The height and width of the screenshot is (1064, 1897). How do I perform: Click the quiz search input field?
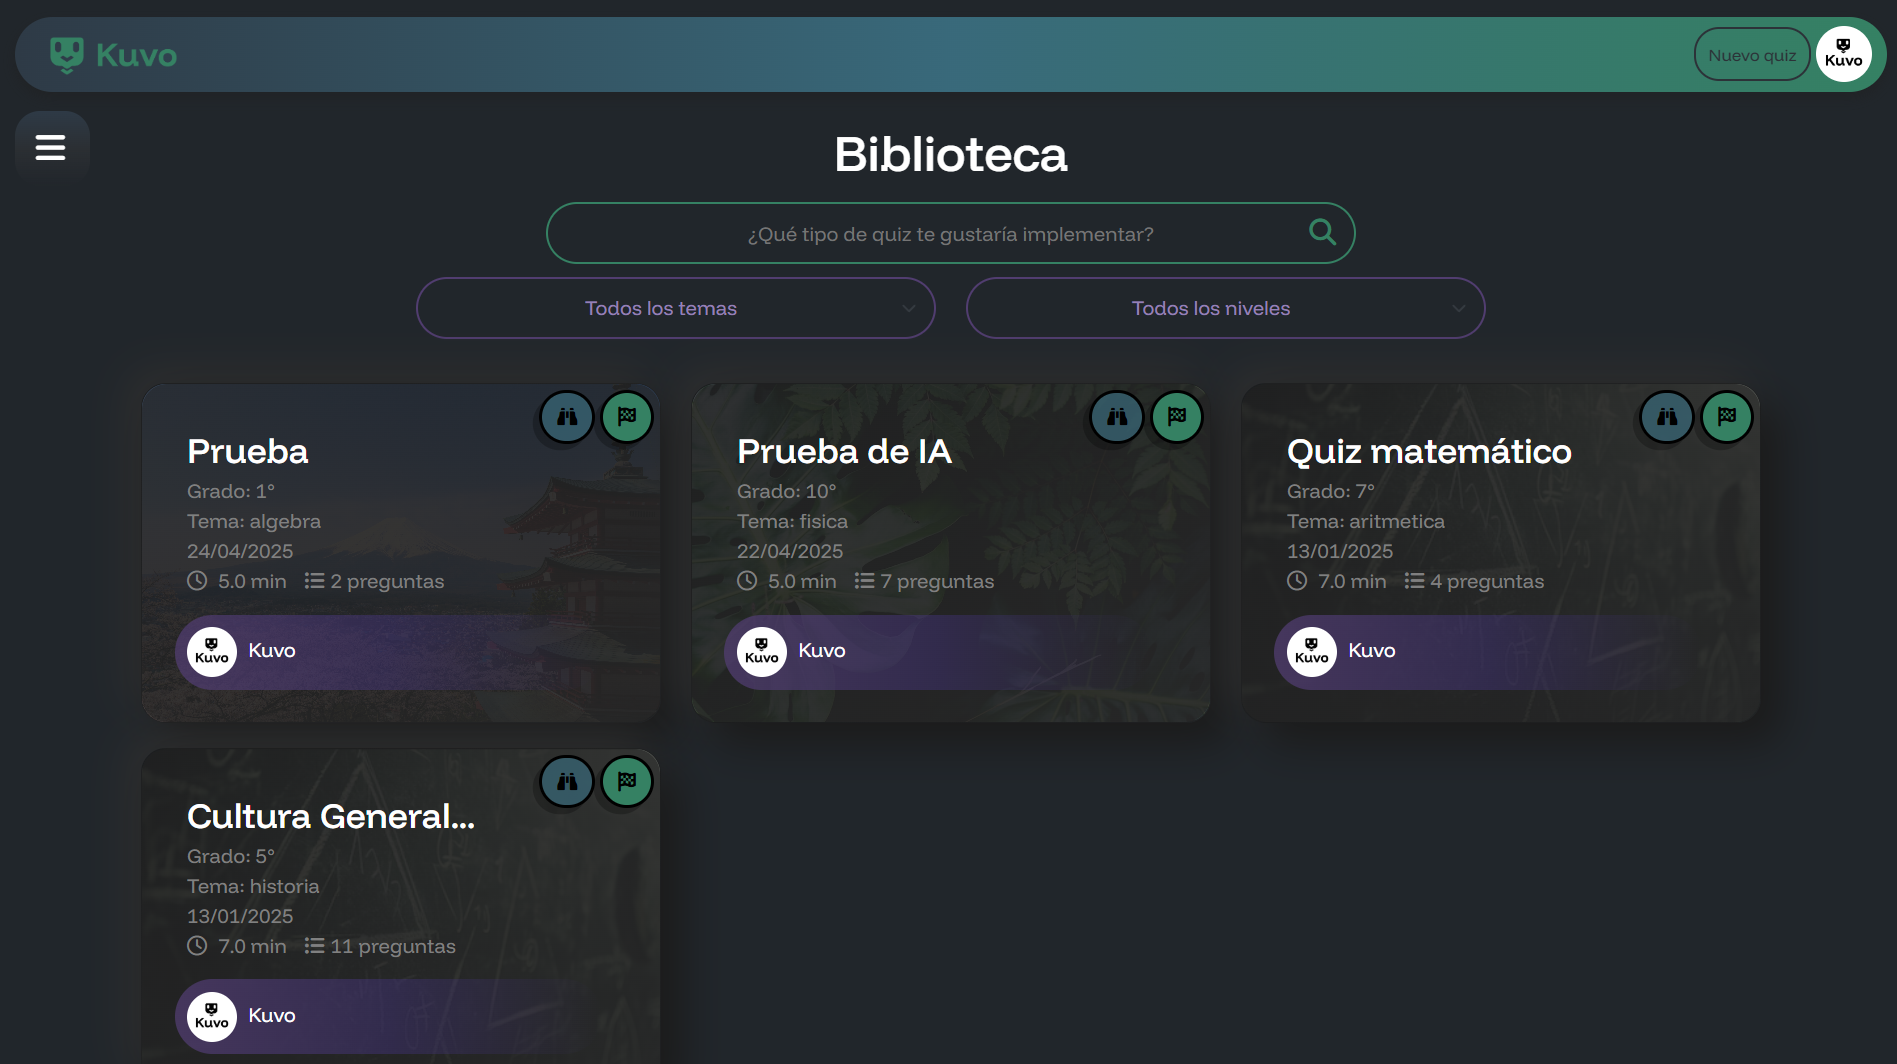coord(950,232)
